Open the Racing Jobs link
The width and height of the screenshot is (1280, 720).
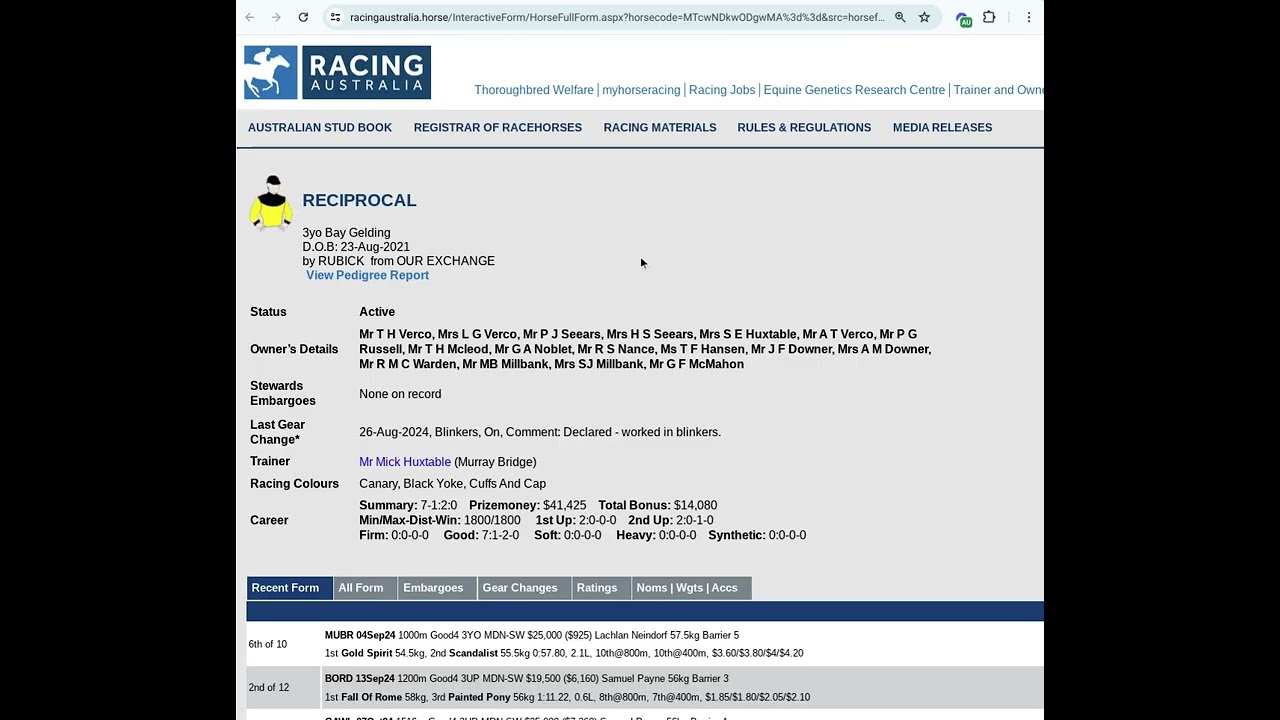coord(722,90)
